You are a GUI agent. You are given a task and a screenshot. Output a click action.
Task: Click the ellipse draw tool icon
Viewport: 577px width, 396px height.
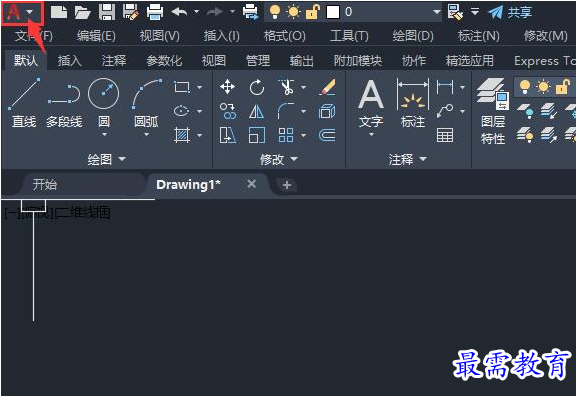tap(181, 111)
